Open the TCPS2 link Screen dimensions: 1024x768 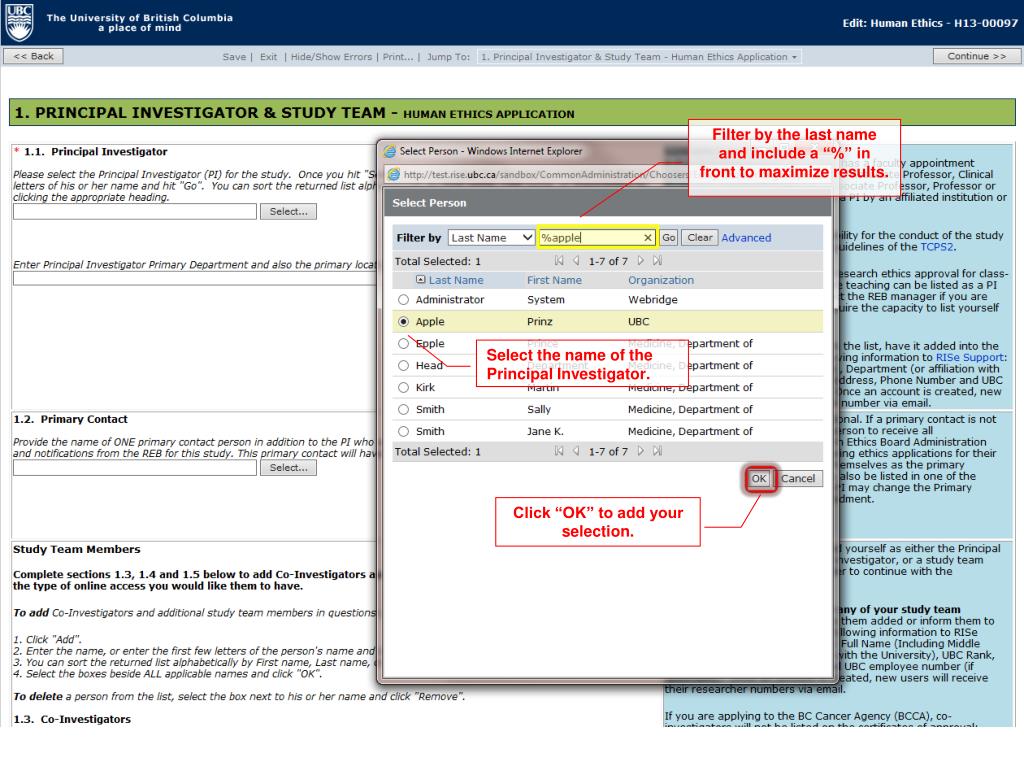936,247
